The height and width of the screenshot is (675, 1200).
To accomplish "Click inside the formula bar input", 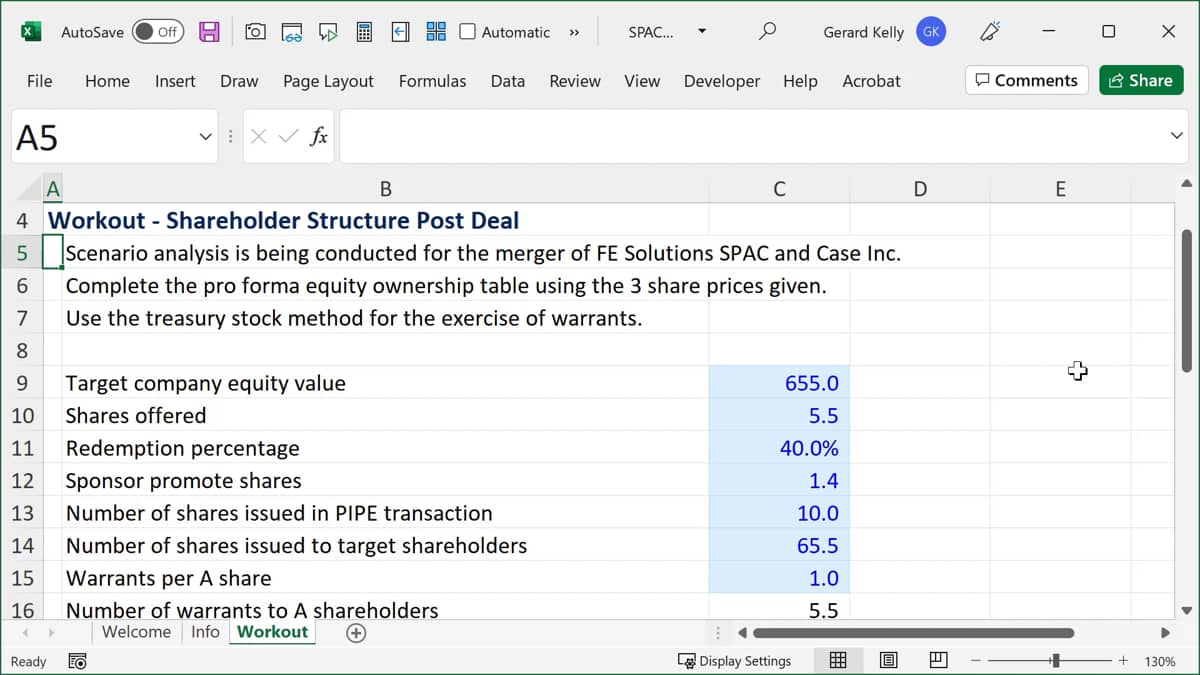I will (750, 137).
